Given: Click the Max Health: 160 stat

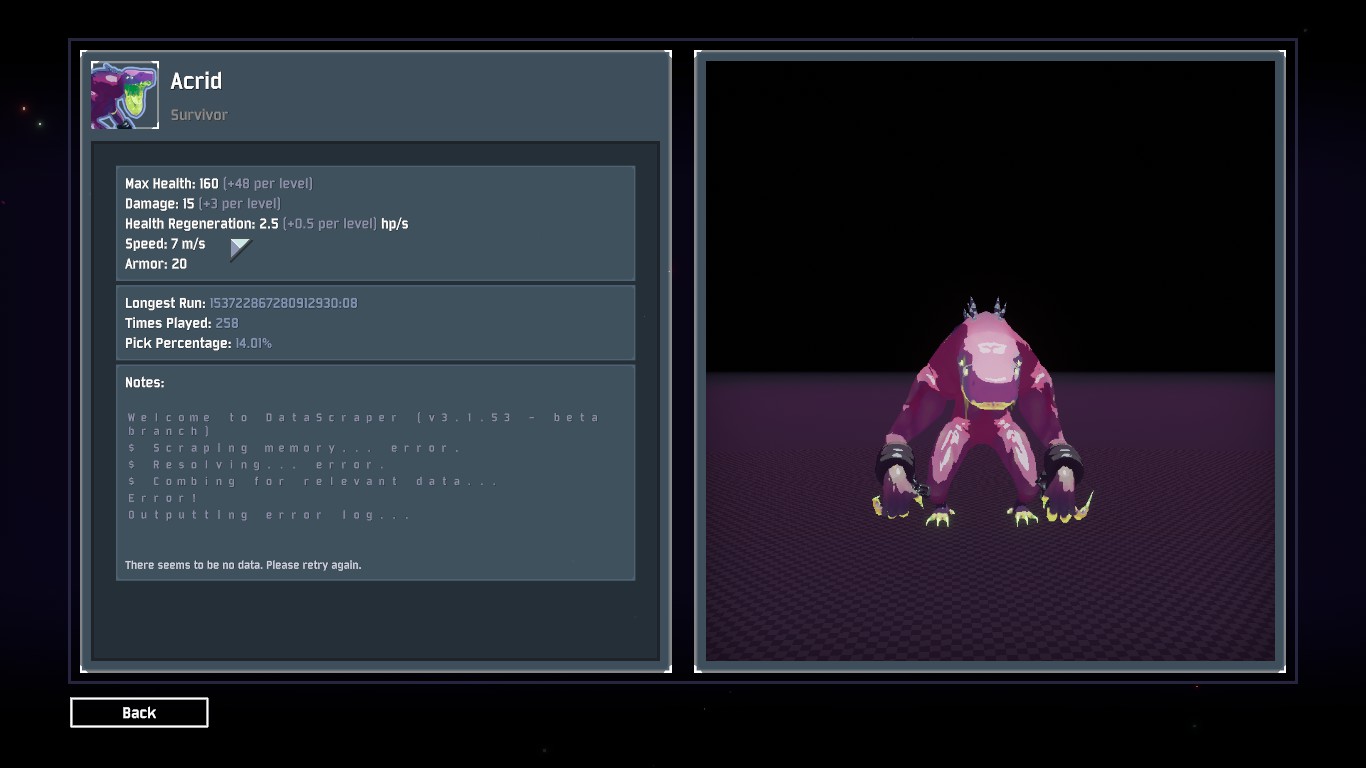Looking at the screenshot, I should tap(219, 184).
